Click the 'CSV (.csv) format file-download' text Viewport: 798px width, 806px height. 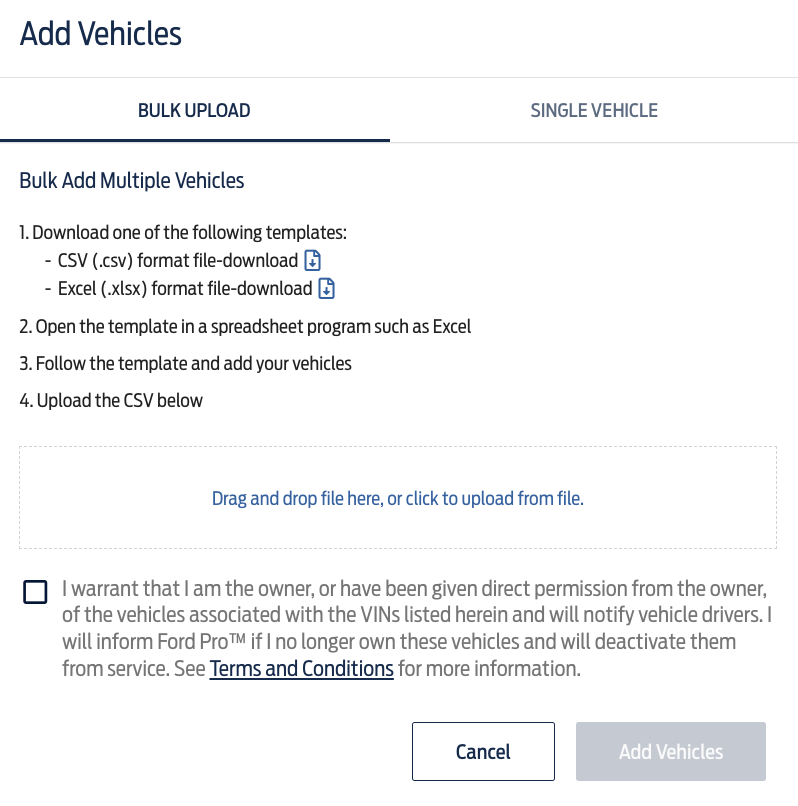178,261
